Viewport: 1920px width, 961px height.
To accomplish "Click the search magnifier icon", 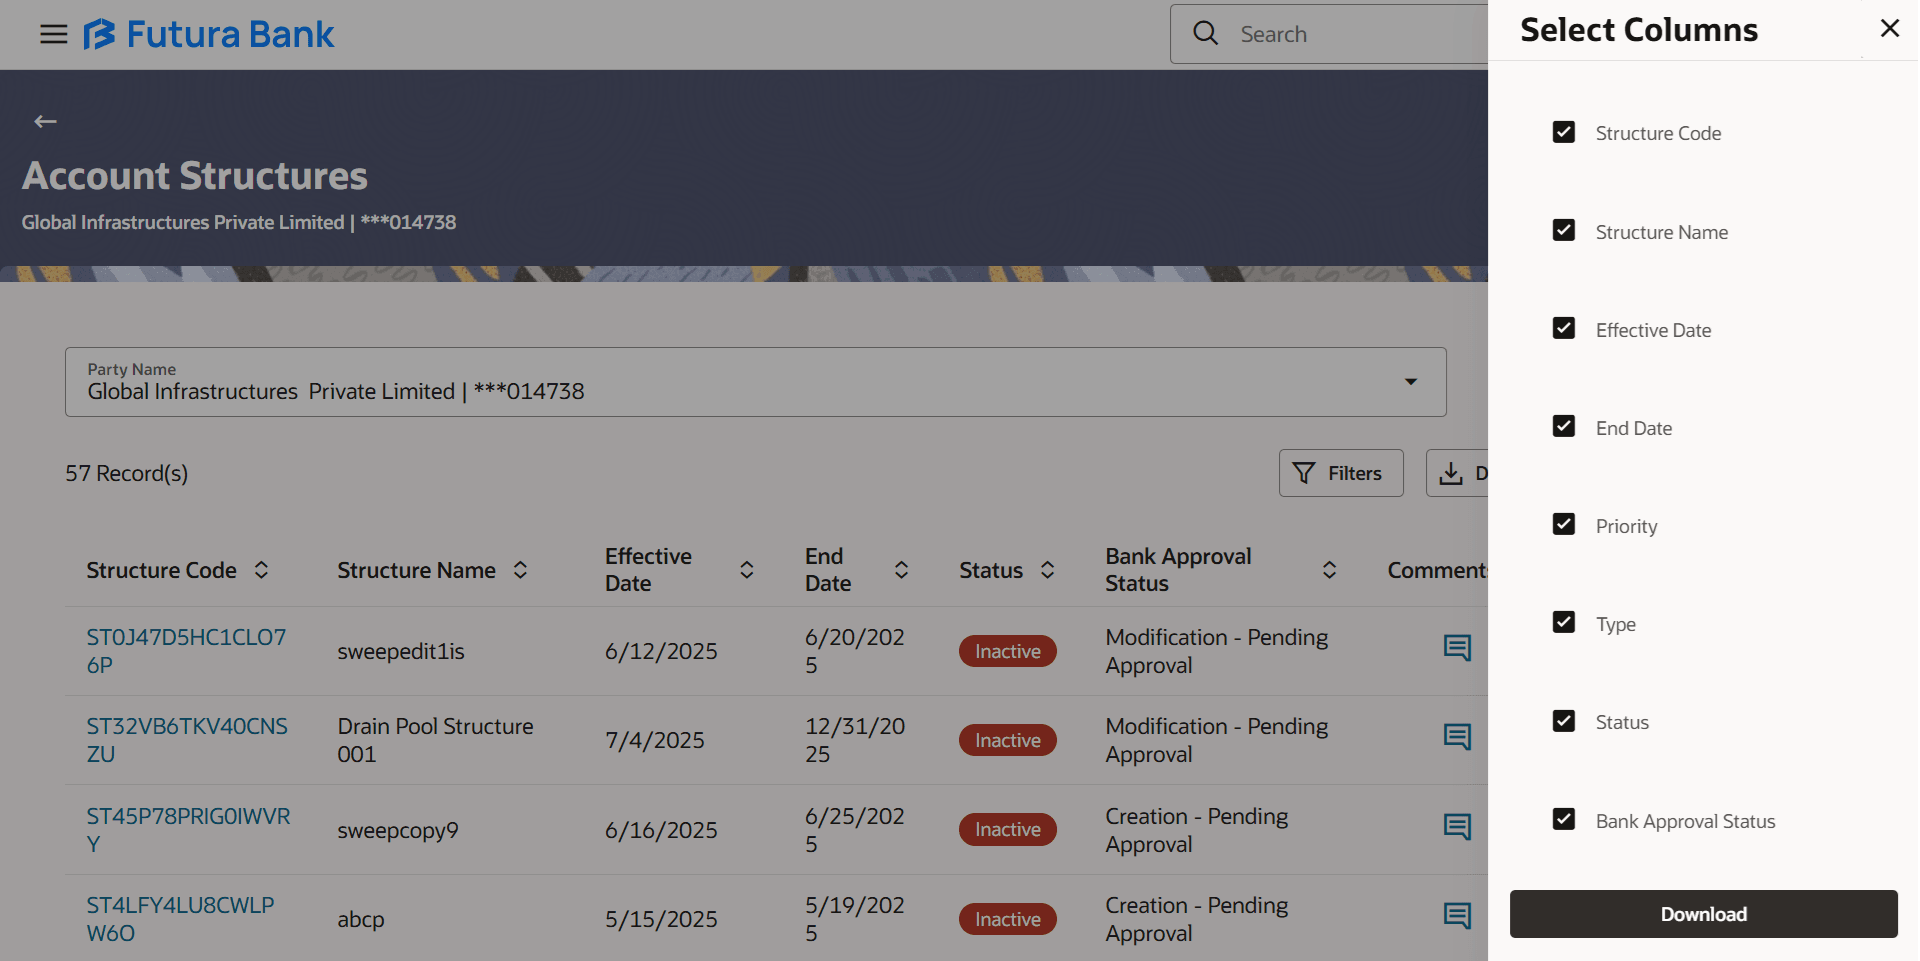I will click(1206, 34).
